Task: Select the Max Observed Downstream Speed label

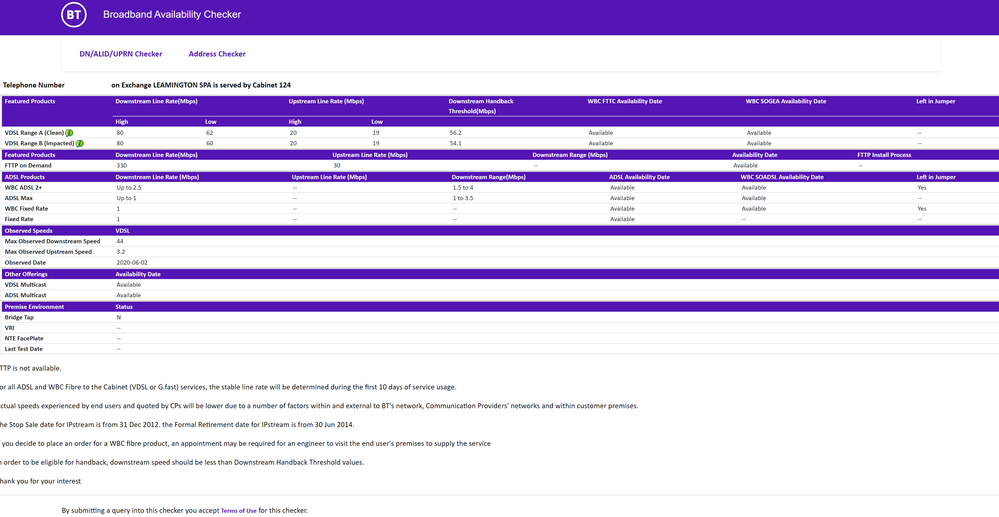Action: pos(52,241)
